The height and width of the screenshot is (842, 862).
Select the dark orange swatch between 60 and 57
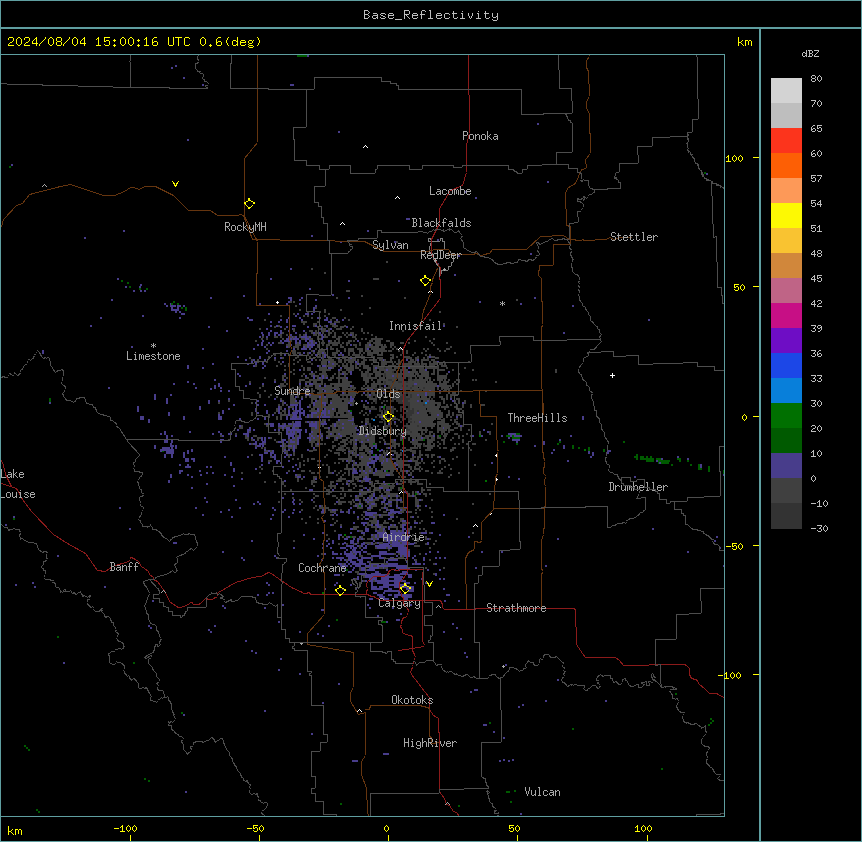(786, 165)
